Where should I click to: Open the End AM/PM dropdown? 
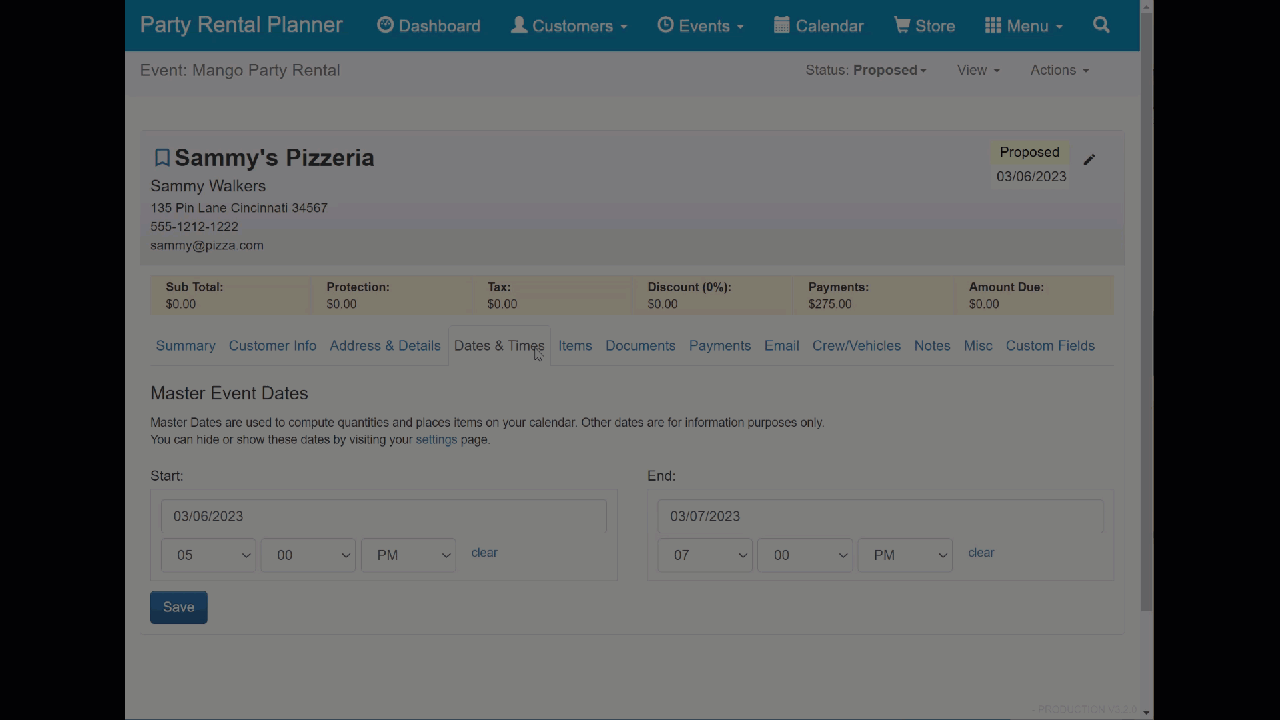pyautogui.click(x=905, y=555)
